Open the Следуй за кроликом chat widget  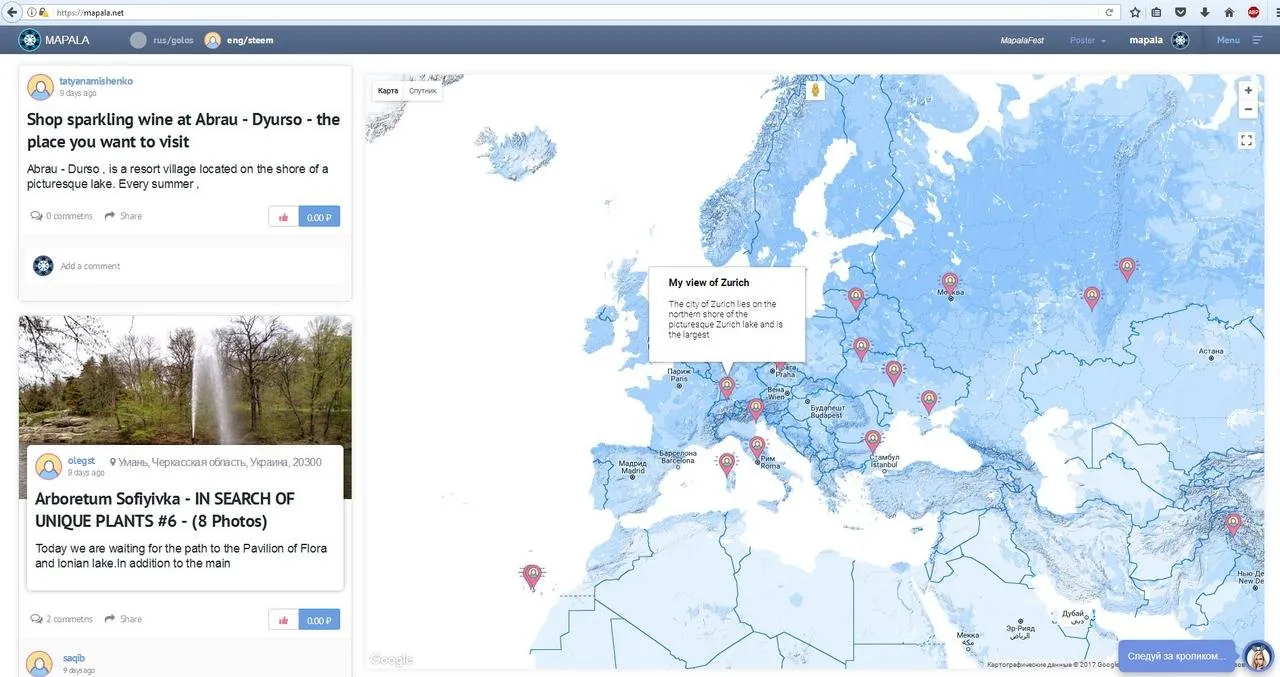[x=1177, y=656]
